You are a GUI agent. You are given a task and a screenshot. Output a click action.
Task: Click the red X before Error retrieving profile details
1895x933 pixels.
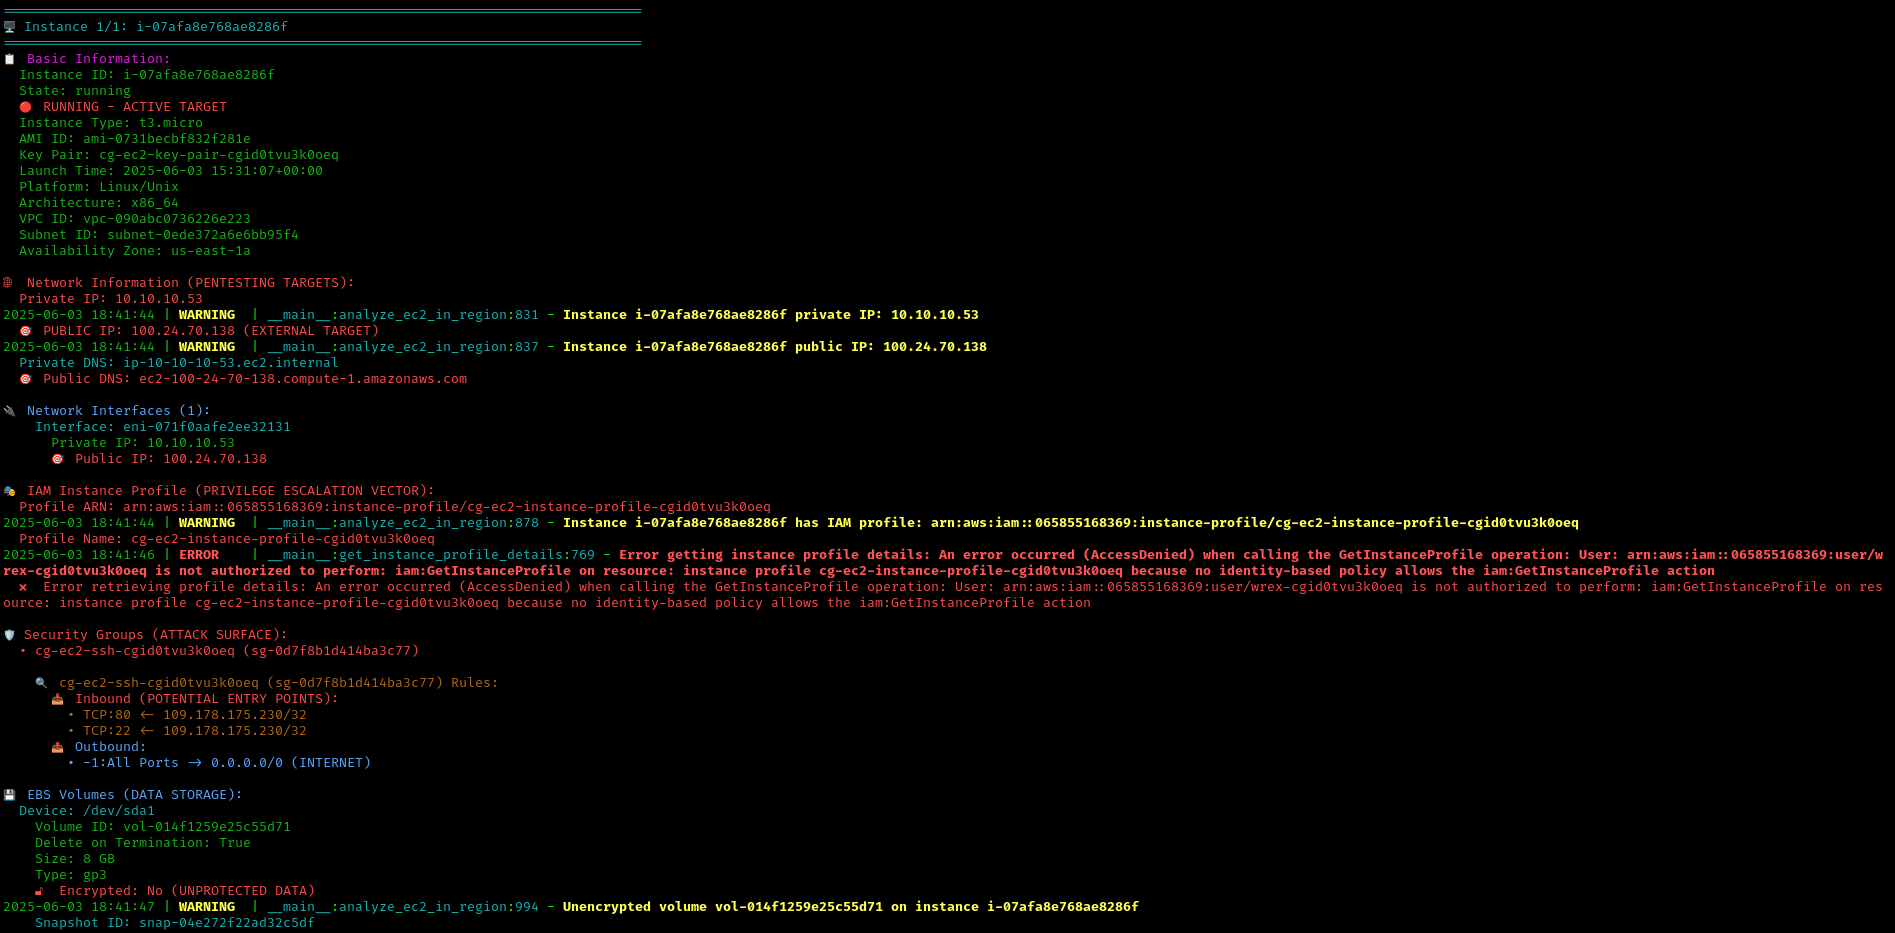[22, 587]
